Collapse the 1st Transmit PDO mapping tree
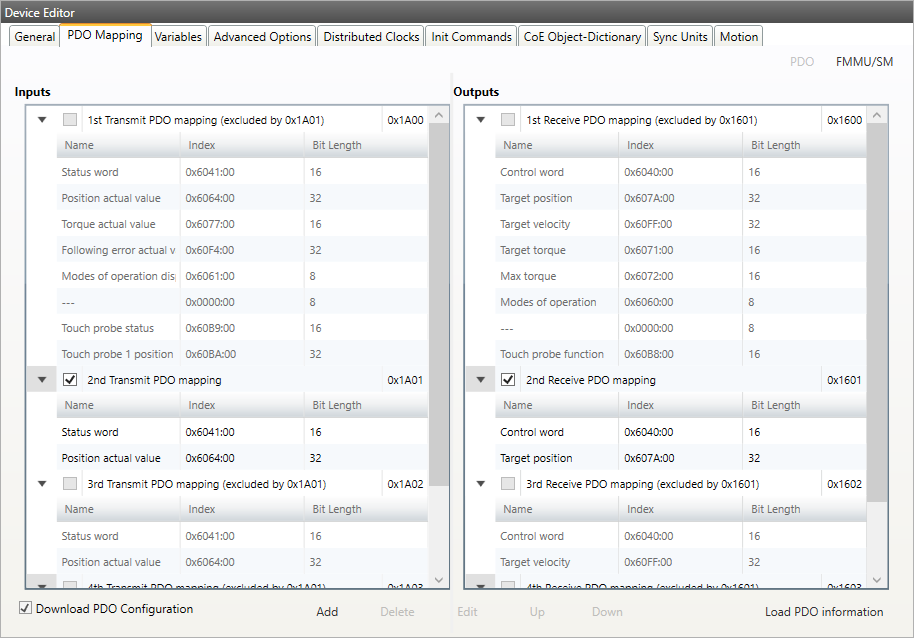 point(42,120)
